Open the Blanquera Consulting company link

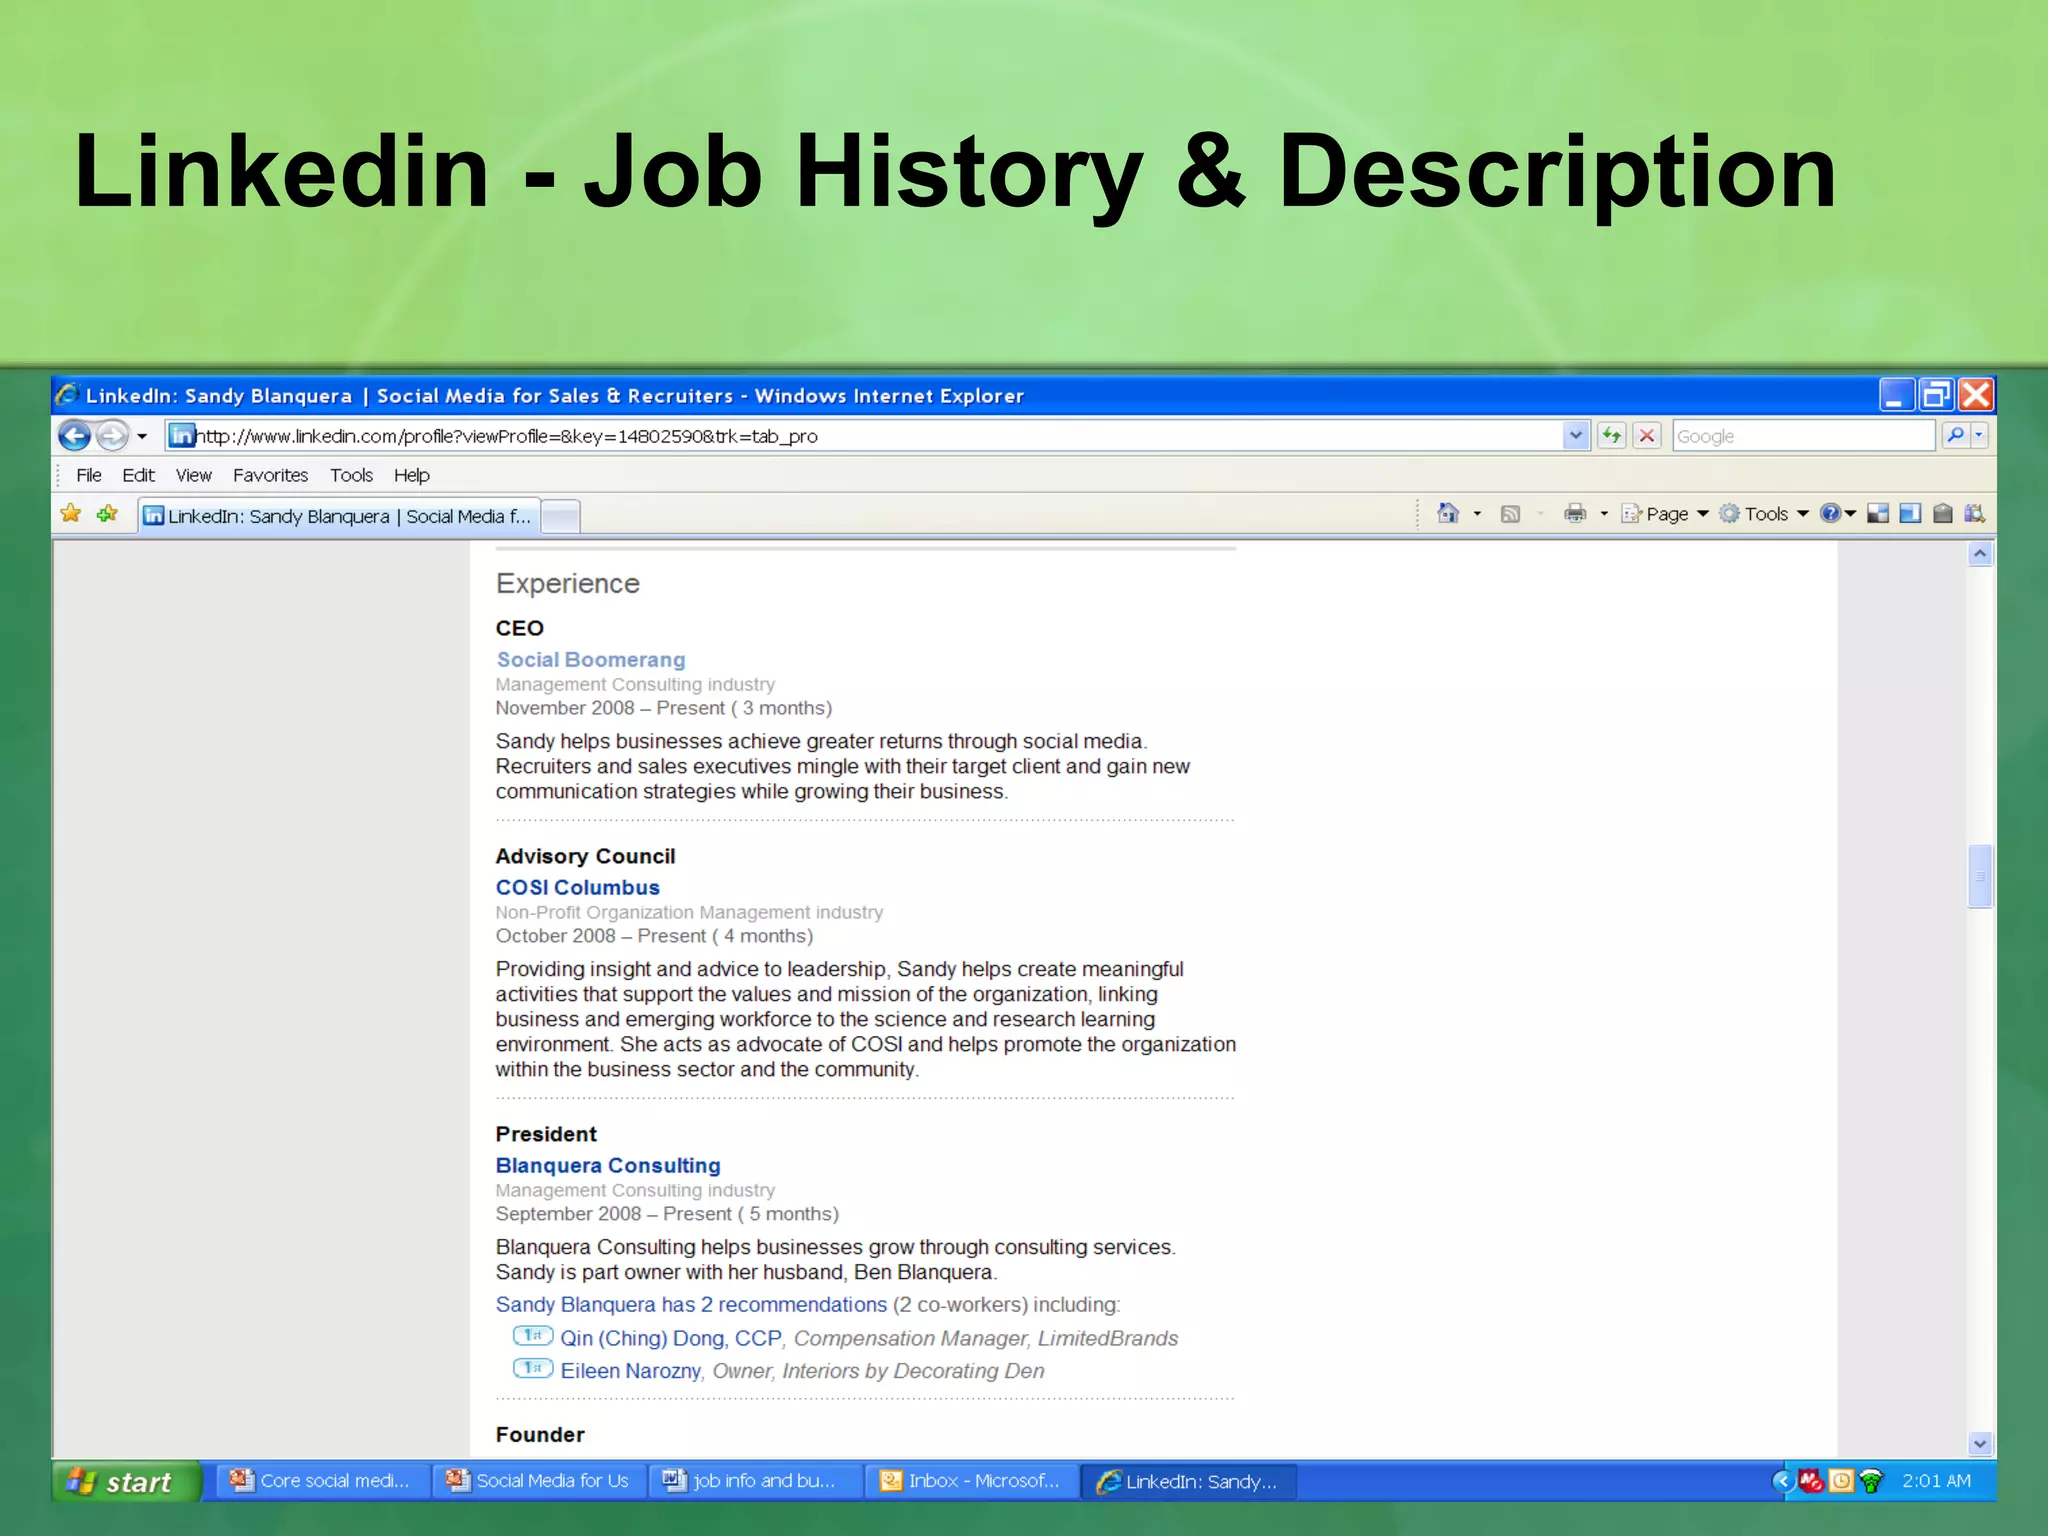coord(608,1166)
